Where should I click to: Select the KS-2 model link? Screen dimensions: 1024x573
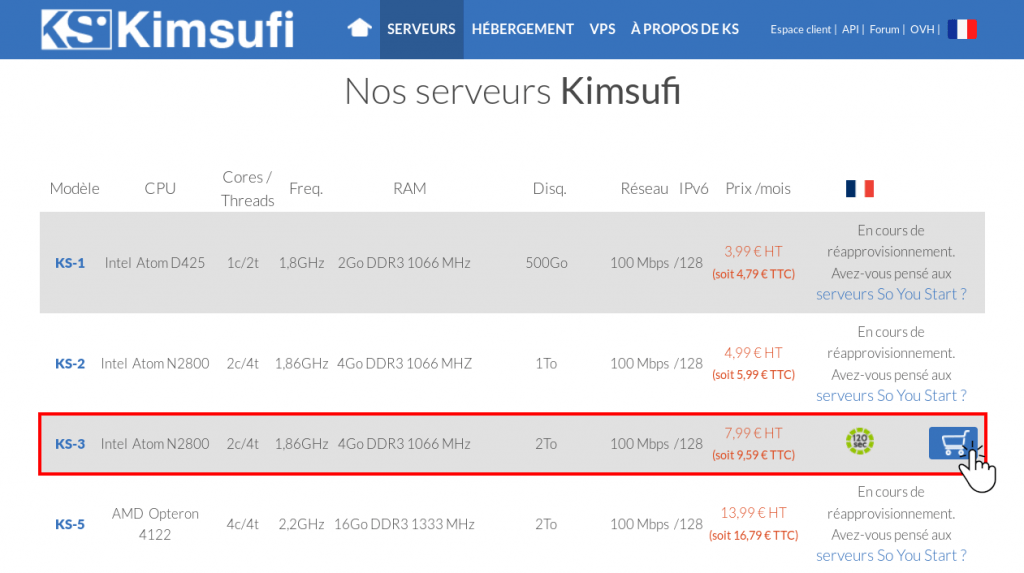(70, 364)
